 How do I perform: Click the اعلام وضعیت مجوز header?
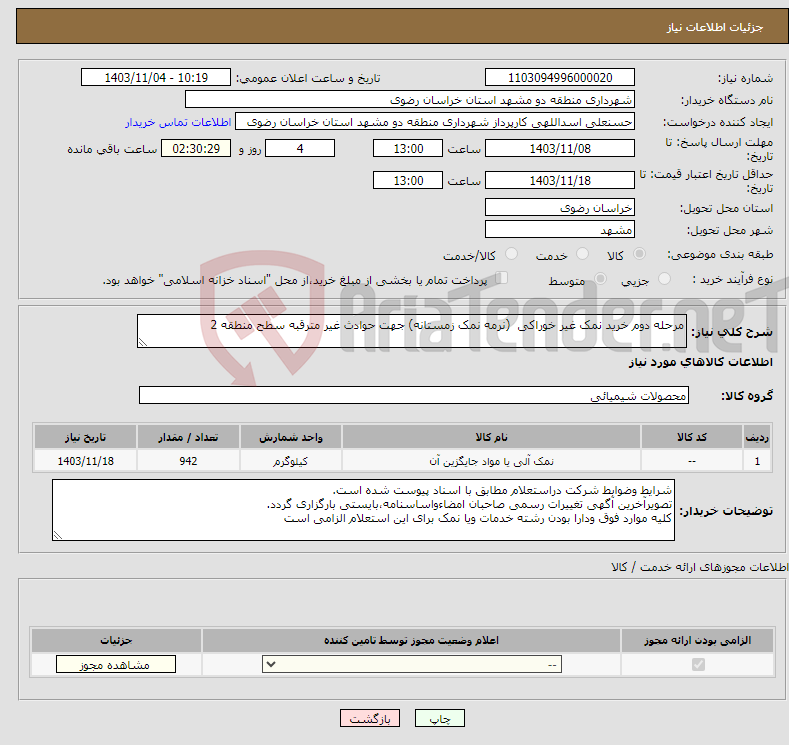(x=411, y=640)
